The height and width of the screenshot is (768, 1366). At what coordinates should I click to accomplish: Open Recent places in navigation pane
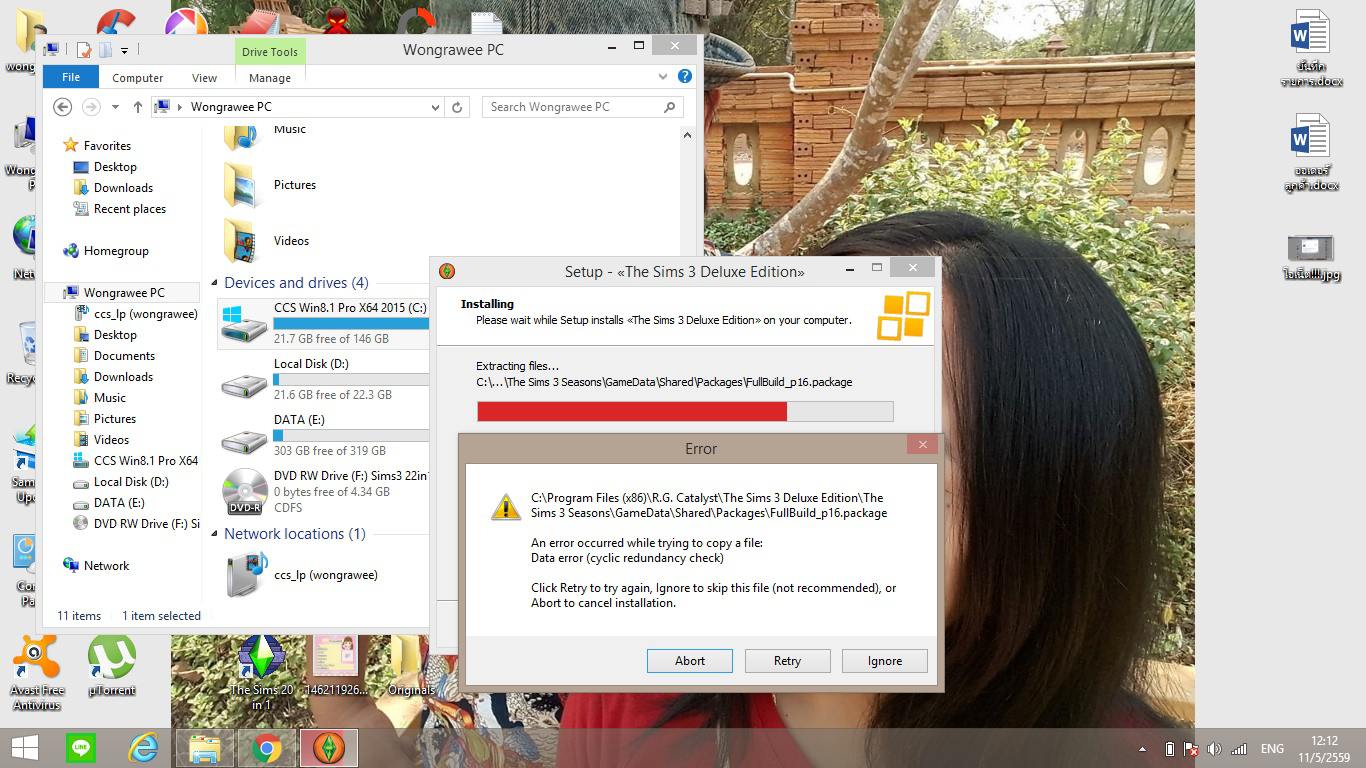[x=129, y=209]
